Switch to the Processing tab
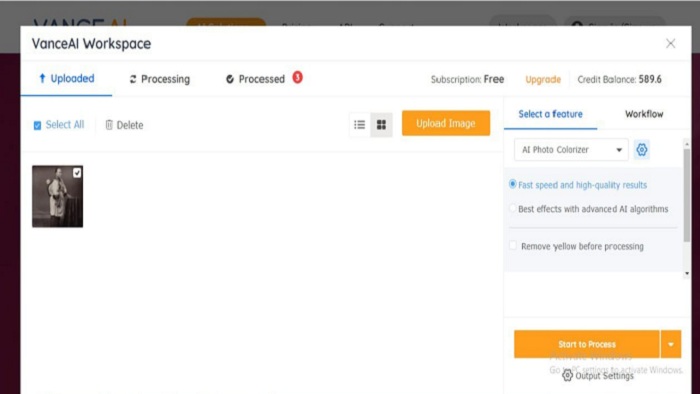700x394 pixels. (159, 79)
